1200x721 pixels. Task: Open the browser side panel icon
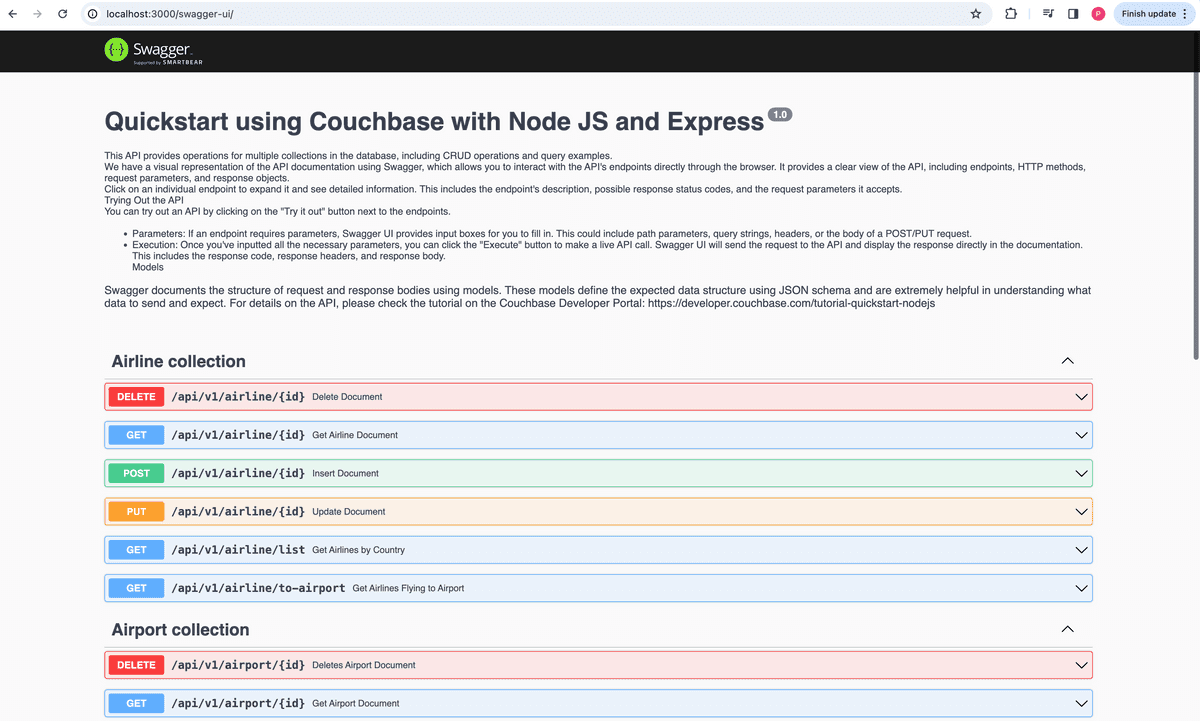click(1073, 14)
